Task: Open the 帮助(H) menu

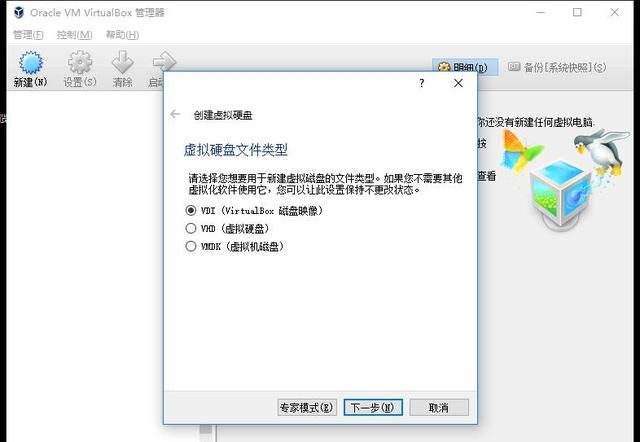Action: click(x=122, y=35)
